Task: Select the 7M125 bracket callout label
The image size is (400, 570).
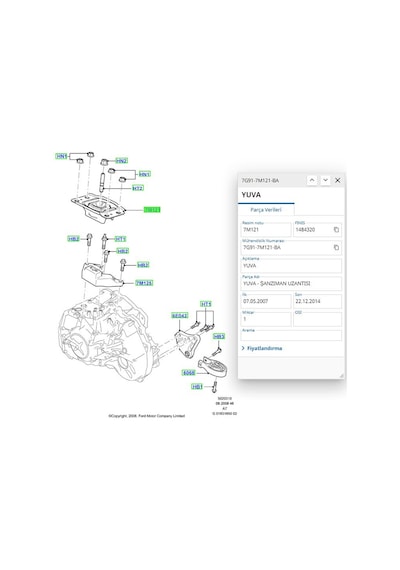Action: [x=144, y=283]
